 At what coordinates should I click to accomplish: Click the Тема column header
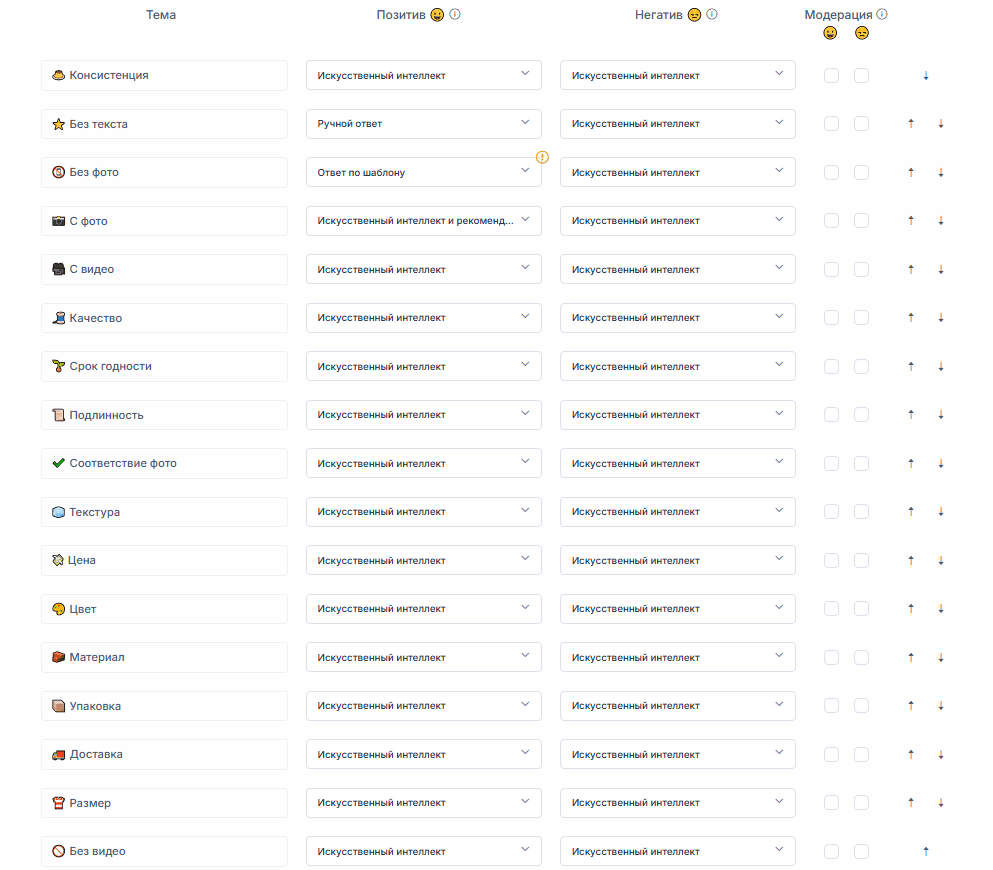point(161,15)
